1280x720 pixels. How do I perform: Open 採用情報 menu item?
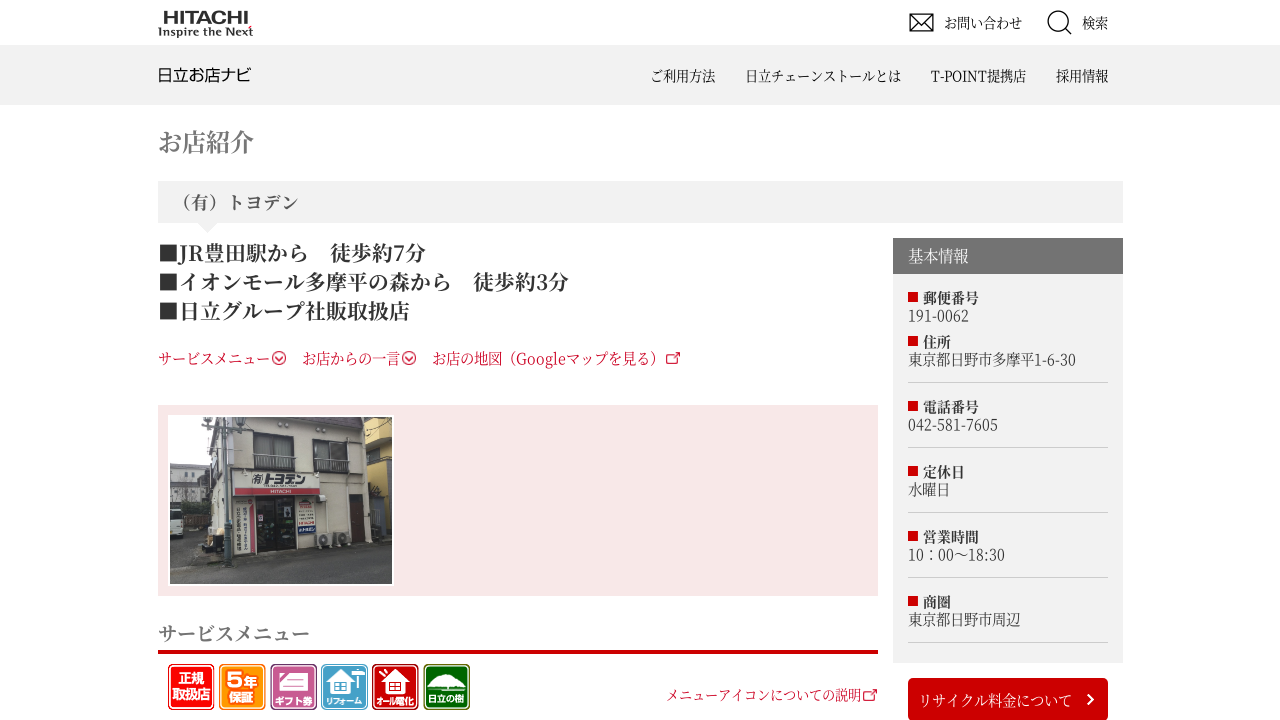point(1082,76)
